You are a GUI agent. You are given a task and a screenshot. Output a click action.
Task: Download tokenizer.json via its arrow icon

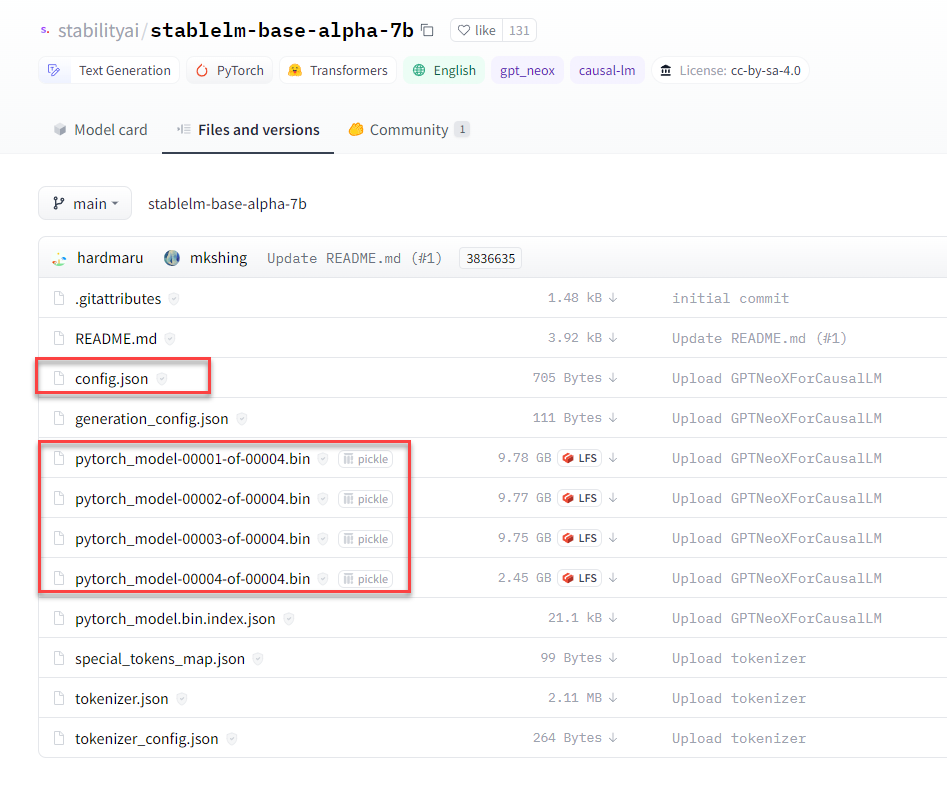[x=613, y=698]
